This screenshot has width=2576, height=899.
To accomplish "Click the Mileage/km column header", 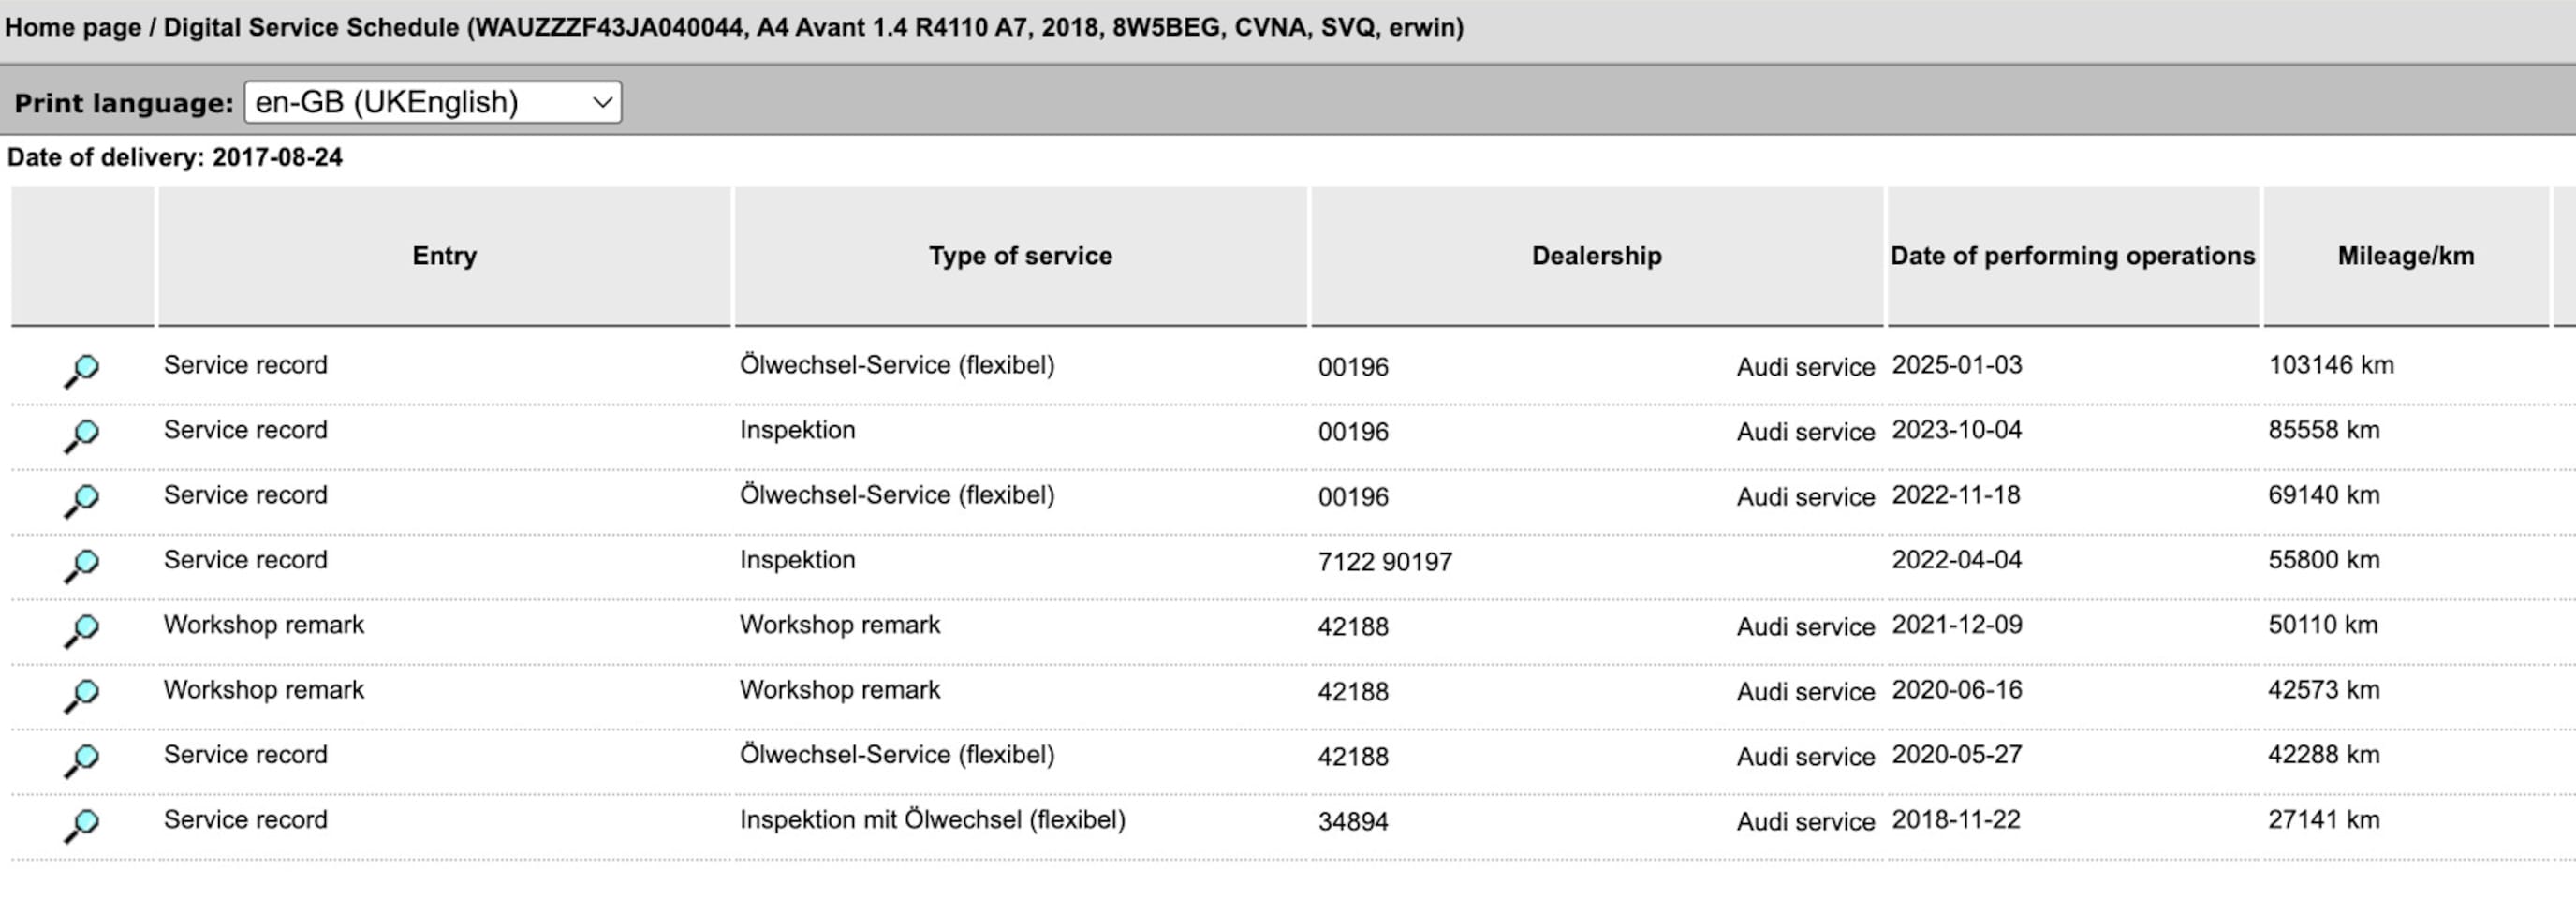I will pos(2405,256).
